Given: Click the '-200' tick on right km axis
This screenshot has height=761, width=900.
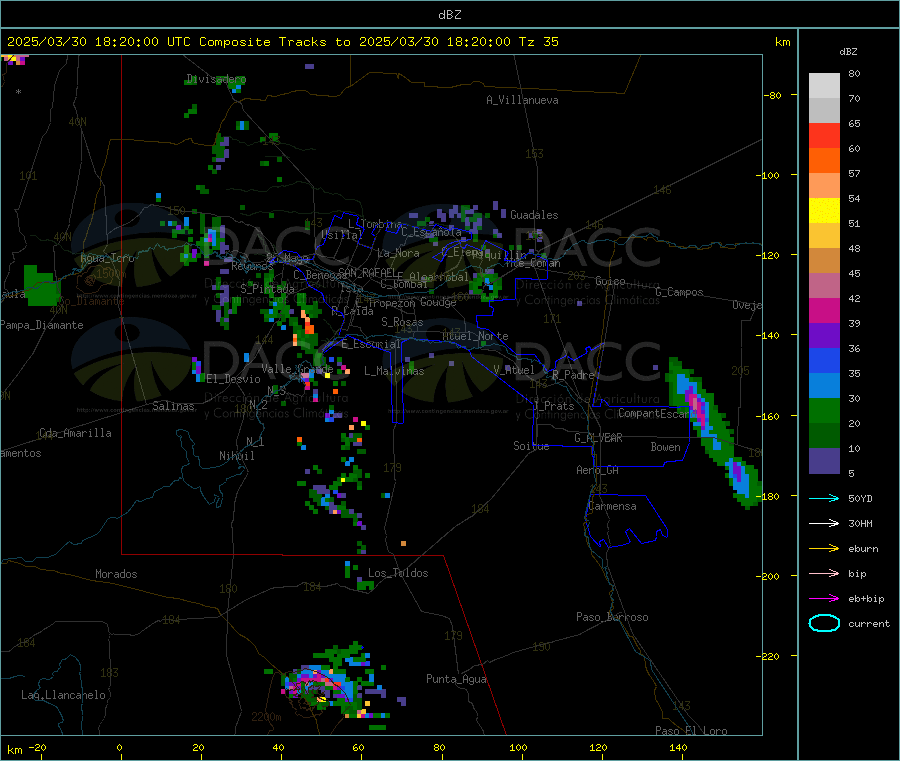Looking at the screenshot, I should pos(767,576).
